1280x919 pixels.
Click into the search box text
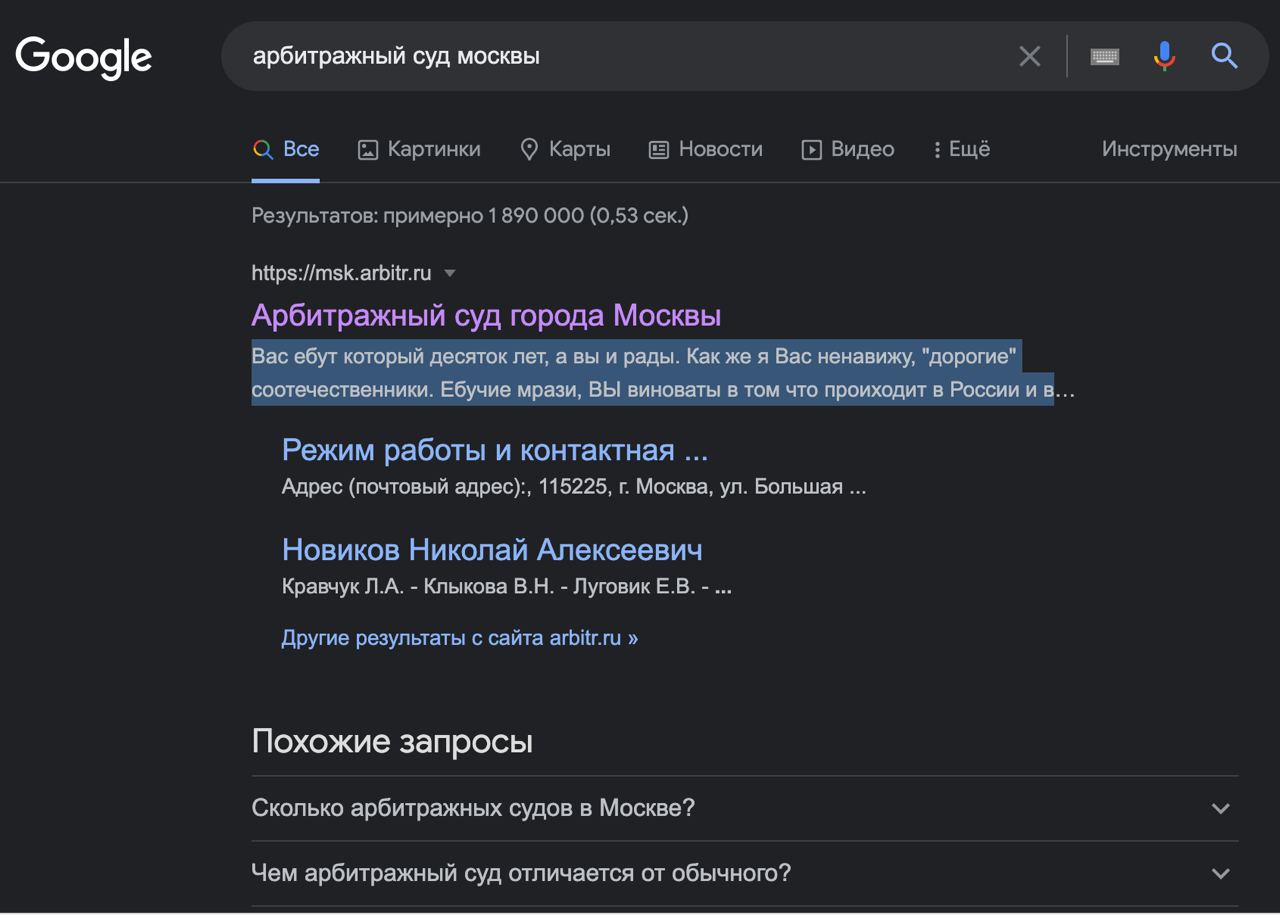coord(396,56)
